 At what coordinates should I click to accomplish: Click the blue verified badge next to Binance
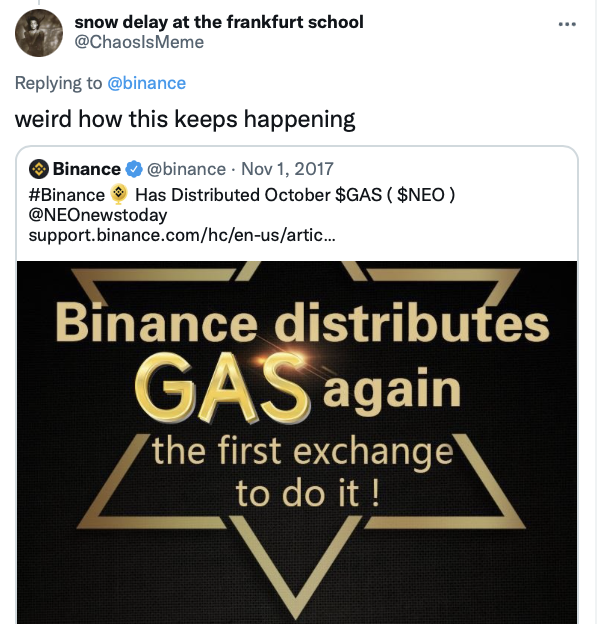click(134, 169)
